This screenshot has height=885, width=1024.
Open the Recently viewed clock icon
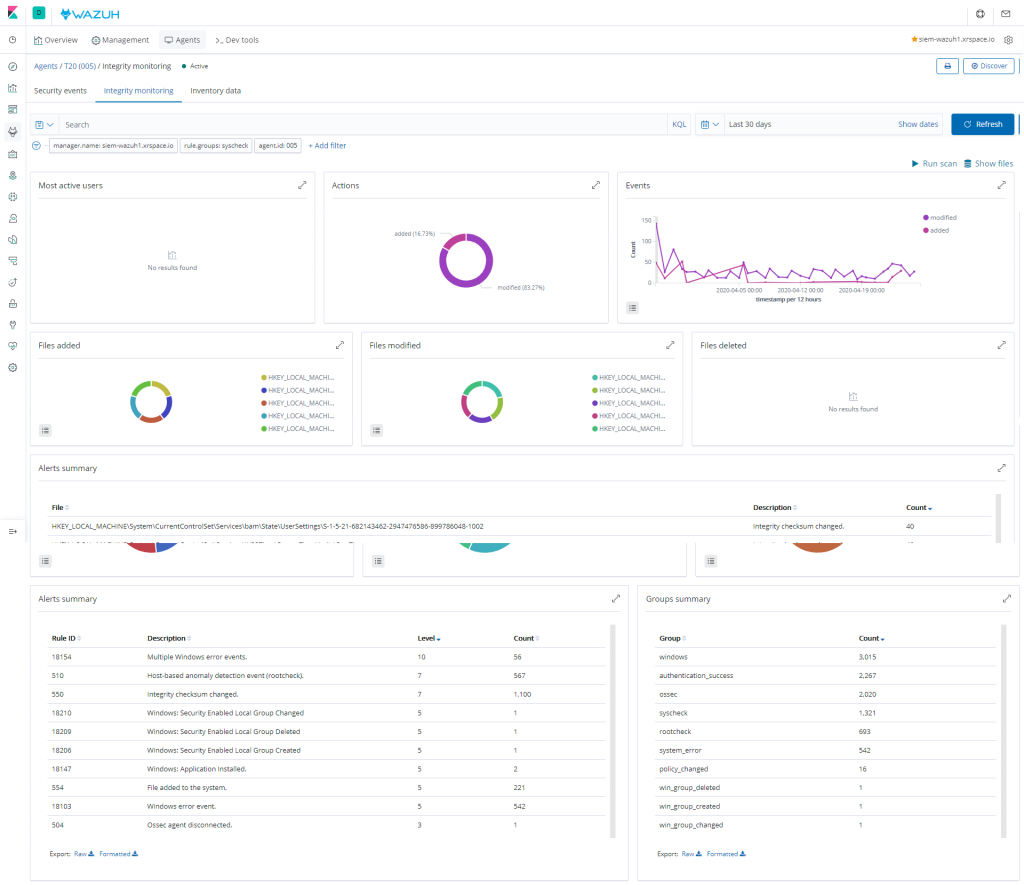point(12,40)
